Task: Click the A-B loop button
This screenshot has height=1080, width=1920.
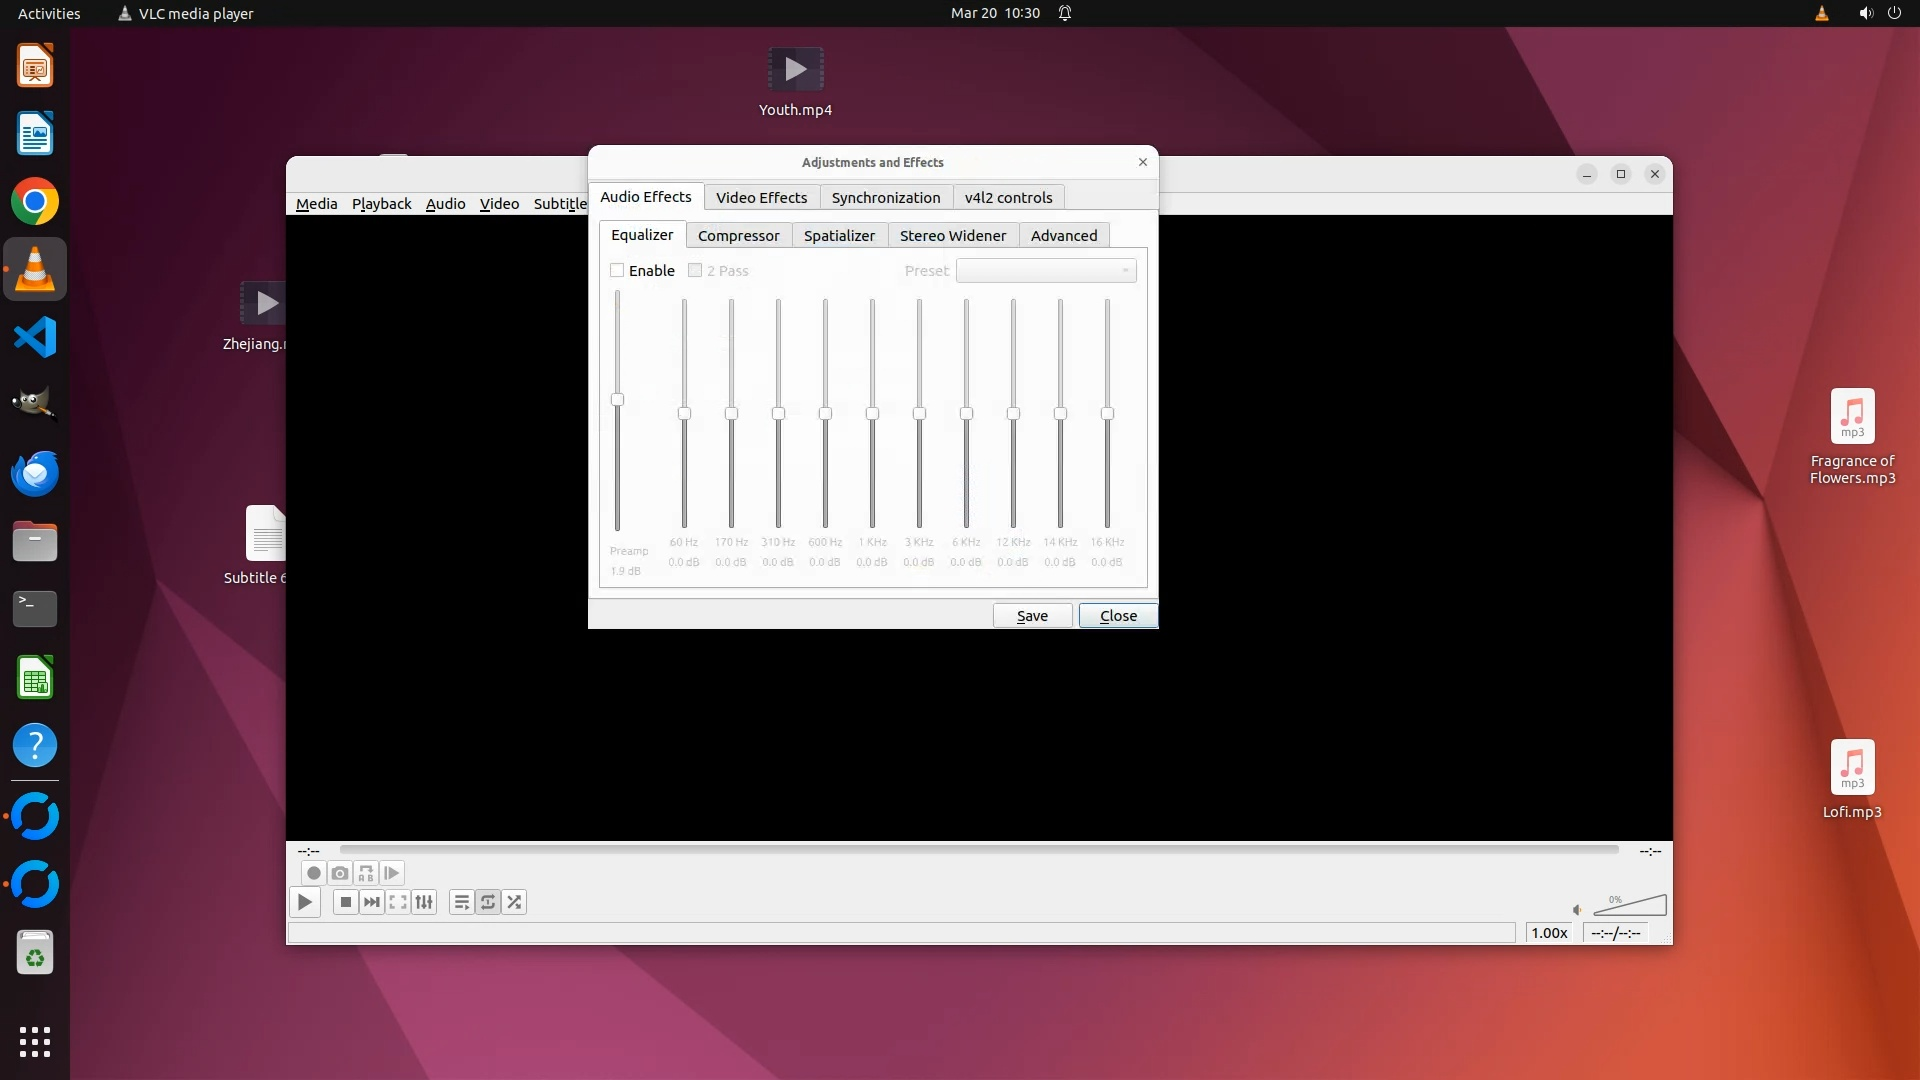Action: click(x=366, y=873)
